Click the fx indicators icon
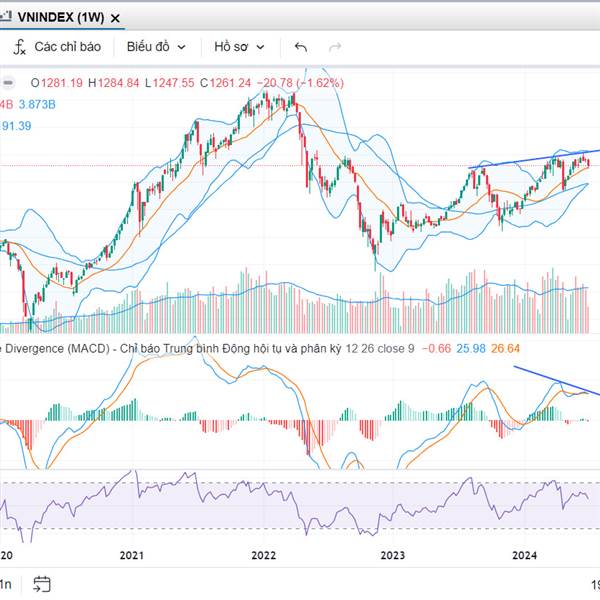600x600 pixels. click(20, 47)
